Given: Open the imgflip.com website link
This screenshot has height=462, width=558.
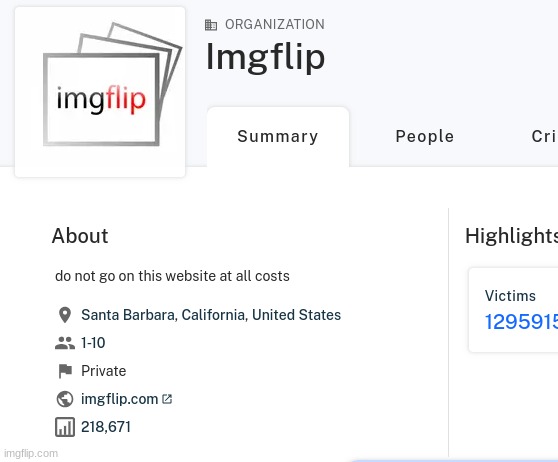Looking at the screenshot, I should point(120,399).
